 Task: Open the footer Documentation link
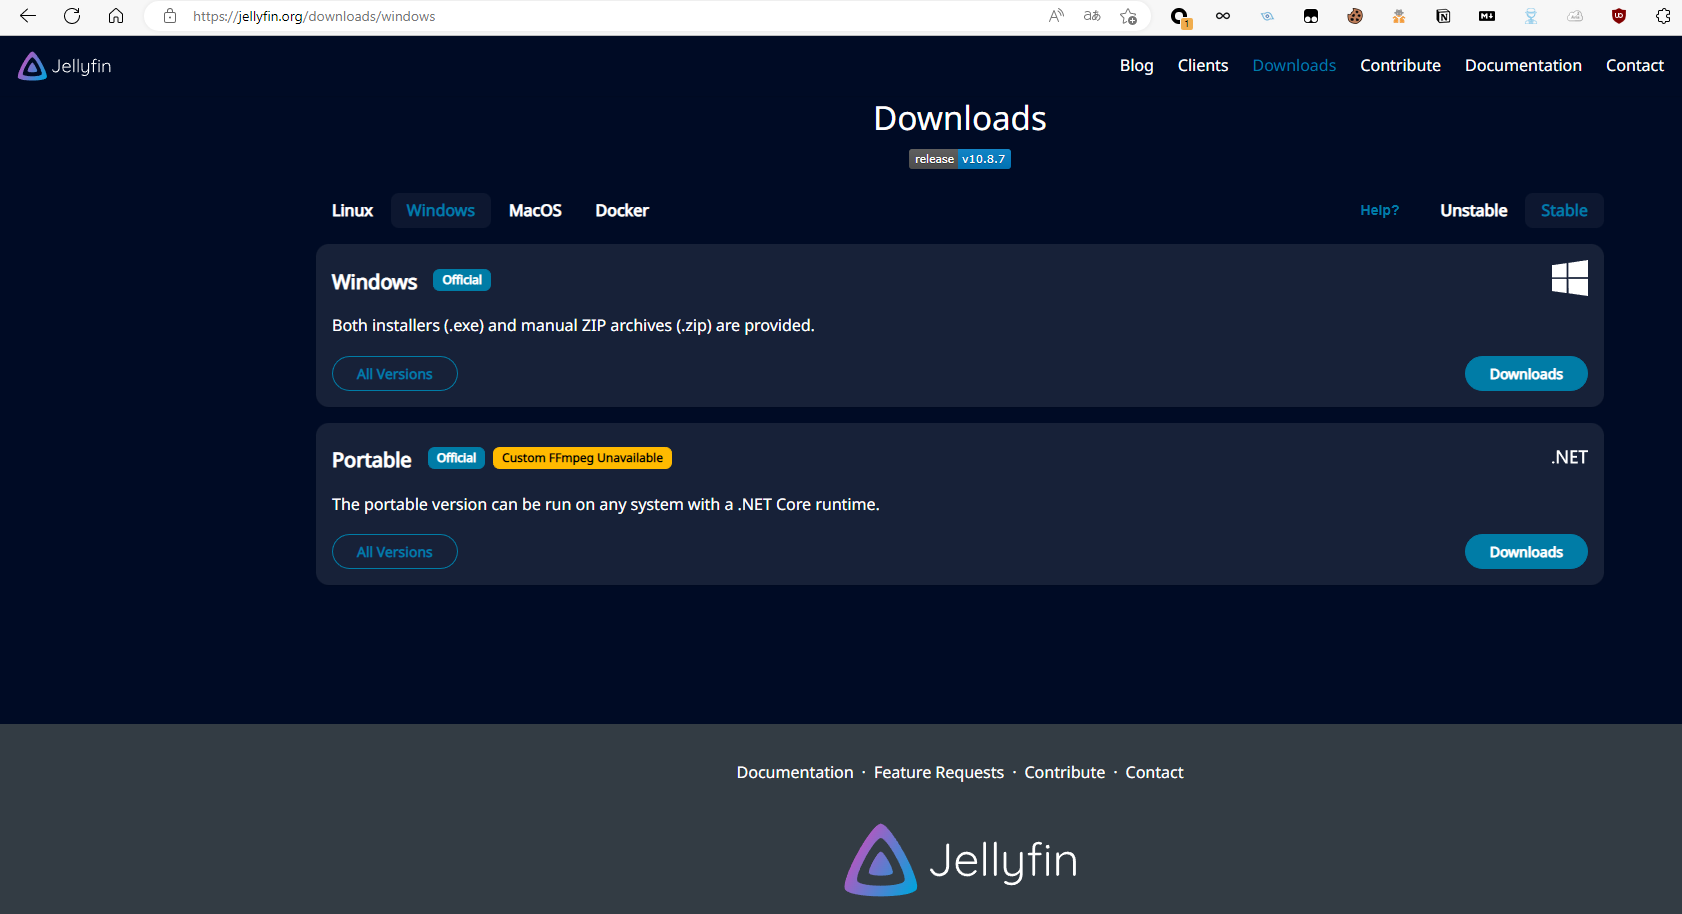point(795,772)
